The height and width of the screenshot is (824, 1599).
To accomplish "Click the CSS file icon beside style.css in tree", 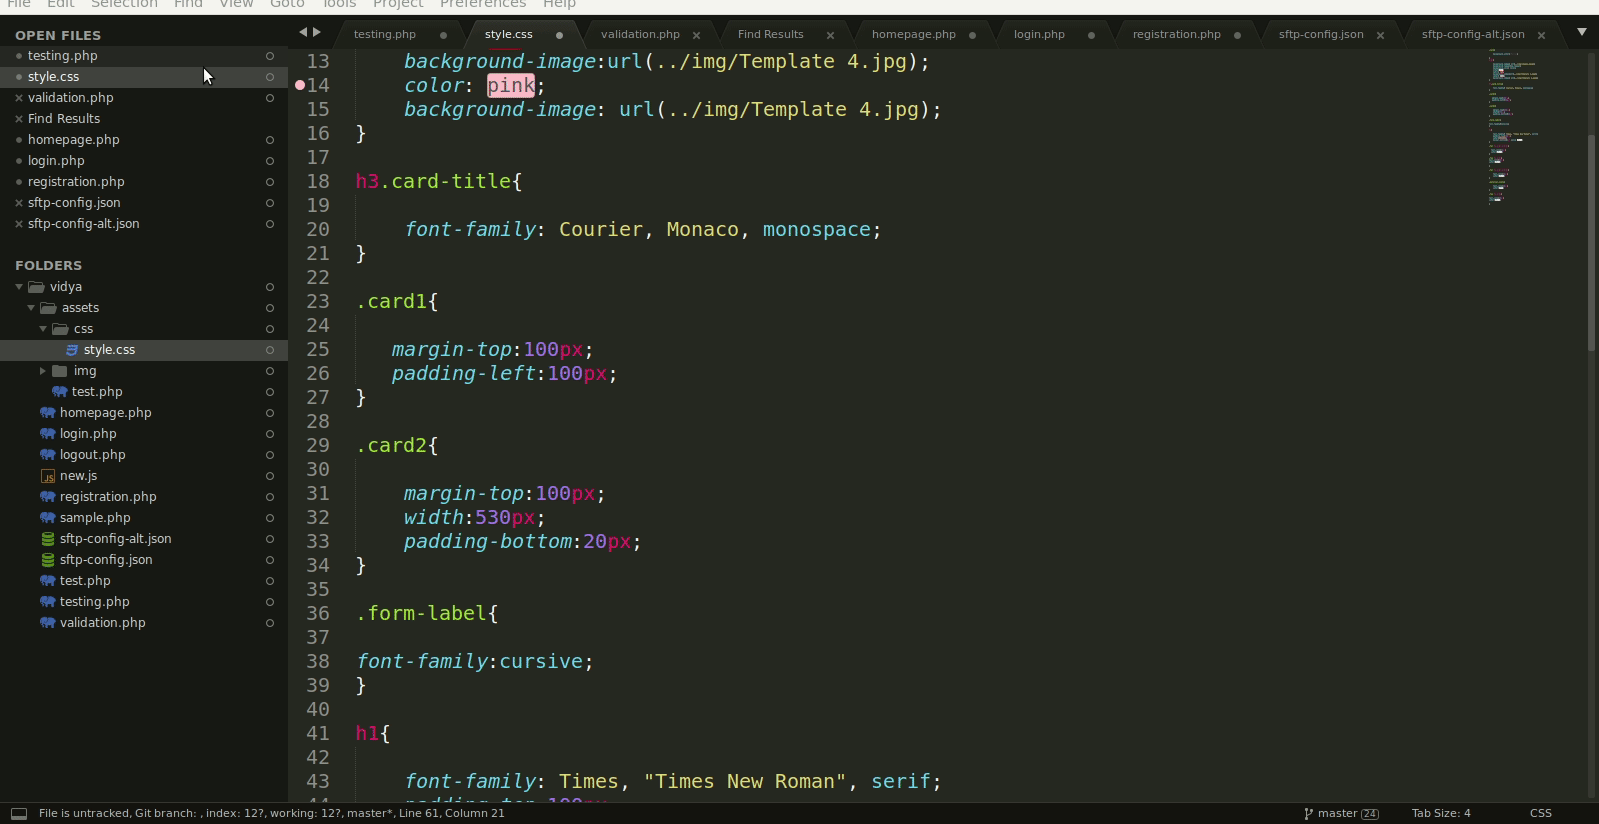I will point(72,350).
